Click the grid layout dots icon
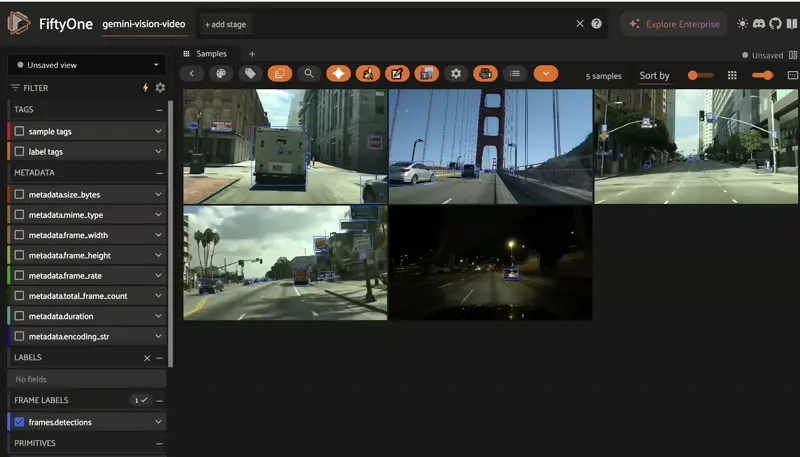800x457 pixels. click(732, 75)
